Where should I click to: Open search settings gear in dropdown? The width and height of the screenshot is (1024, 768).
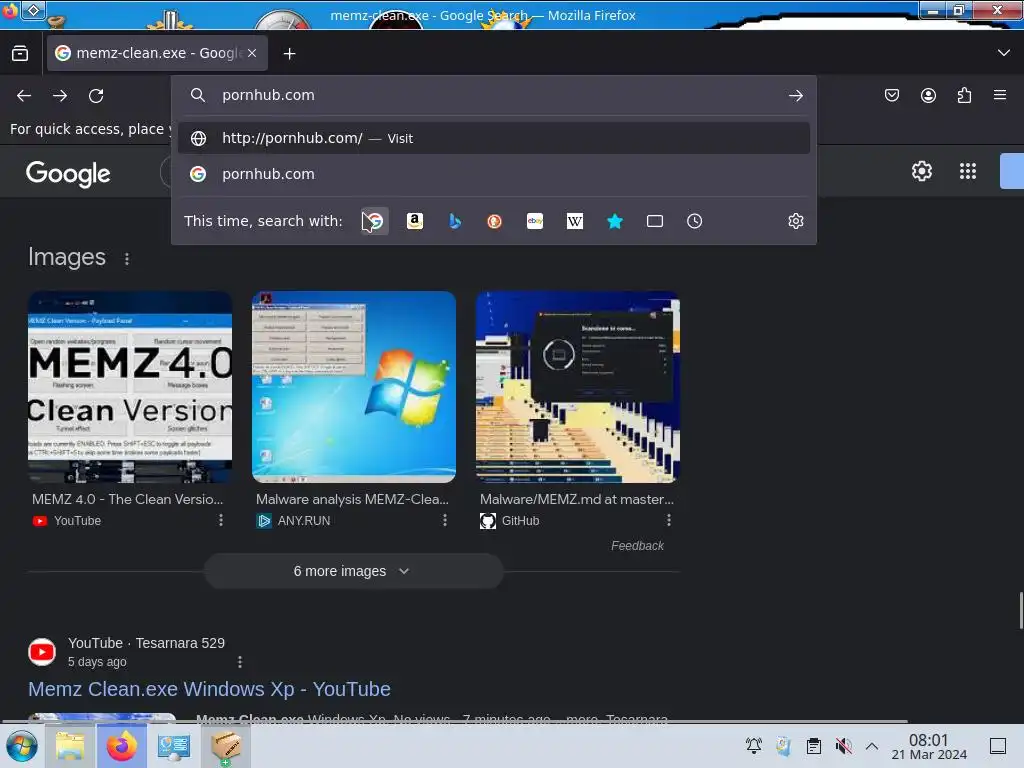click(x=795, y=221)
